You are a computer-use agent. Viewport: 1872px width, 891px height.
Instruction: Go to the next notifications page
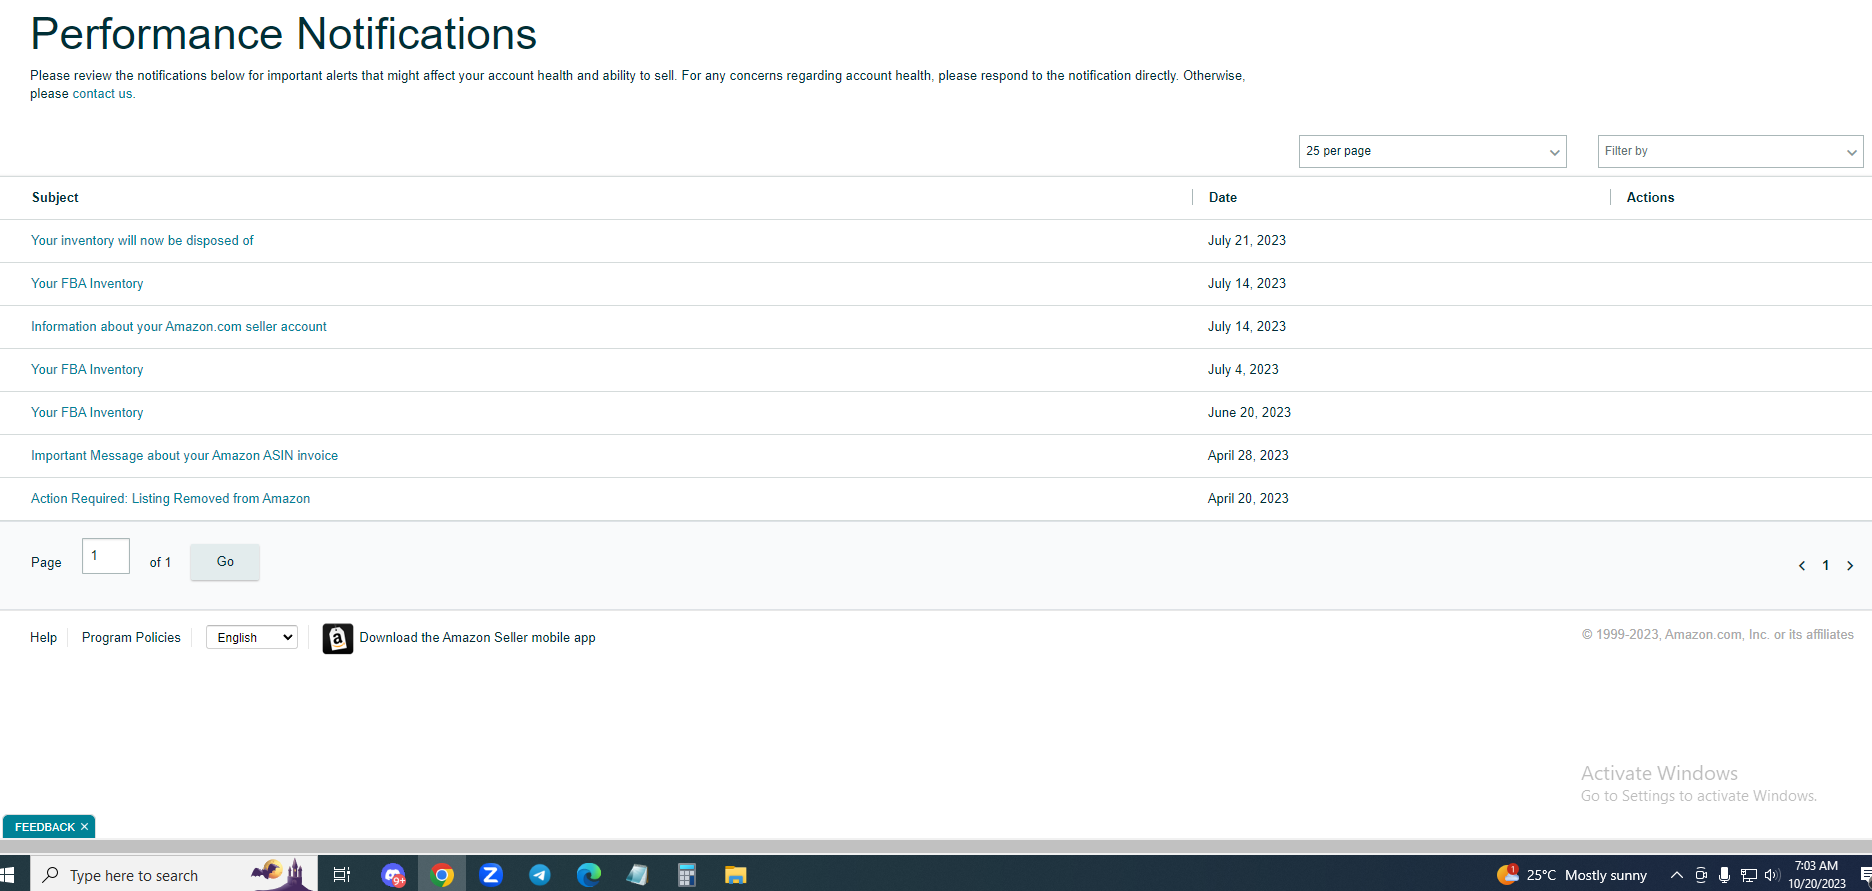[x=1850, y=566]
